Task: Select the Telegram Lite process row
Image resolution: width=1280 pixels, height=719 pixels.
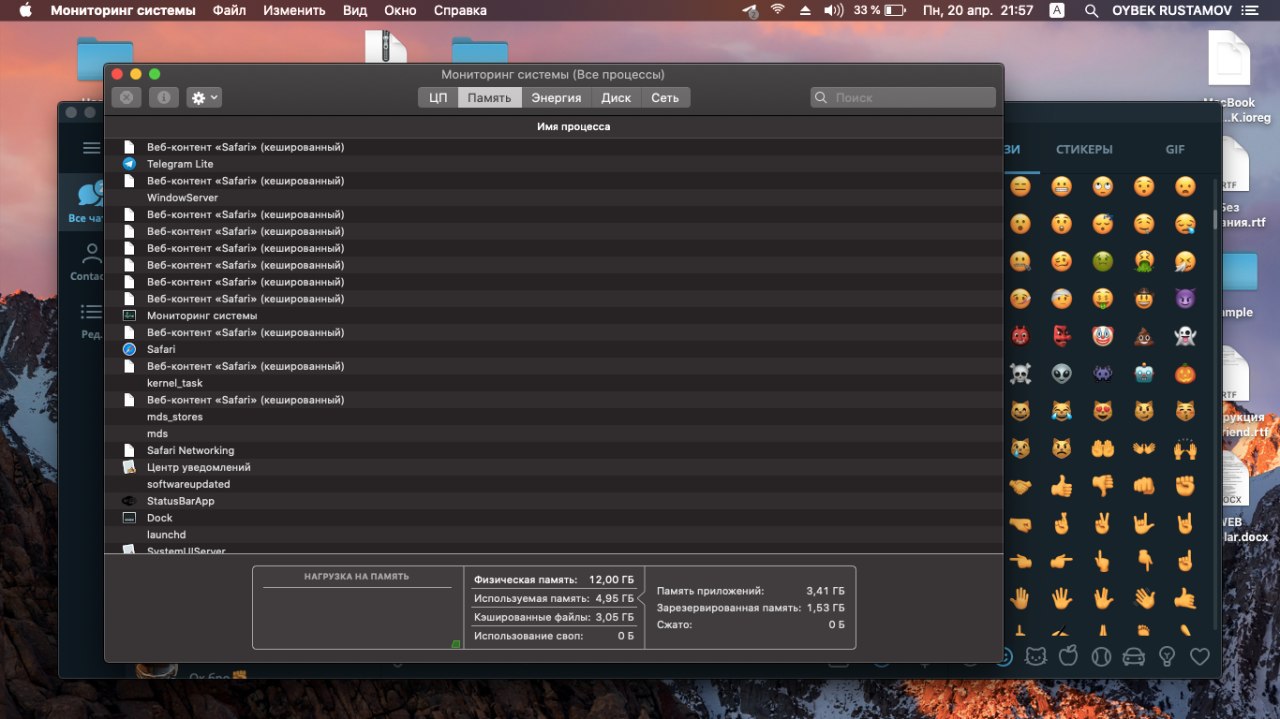Action: click(x=554, y=164)
